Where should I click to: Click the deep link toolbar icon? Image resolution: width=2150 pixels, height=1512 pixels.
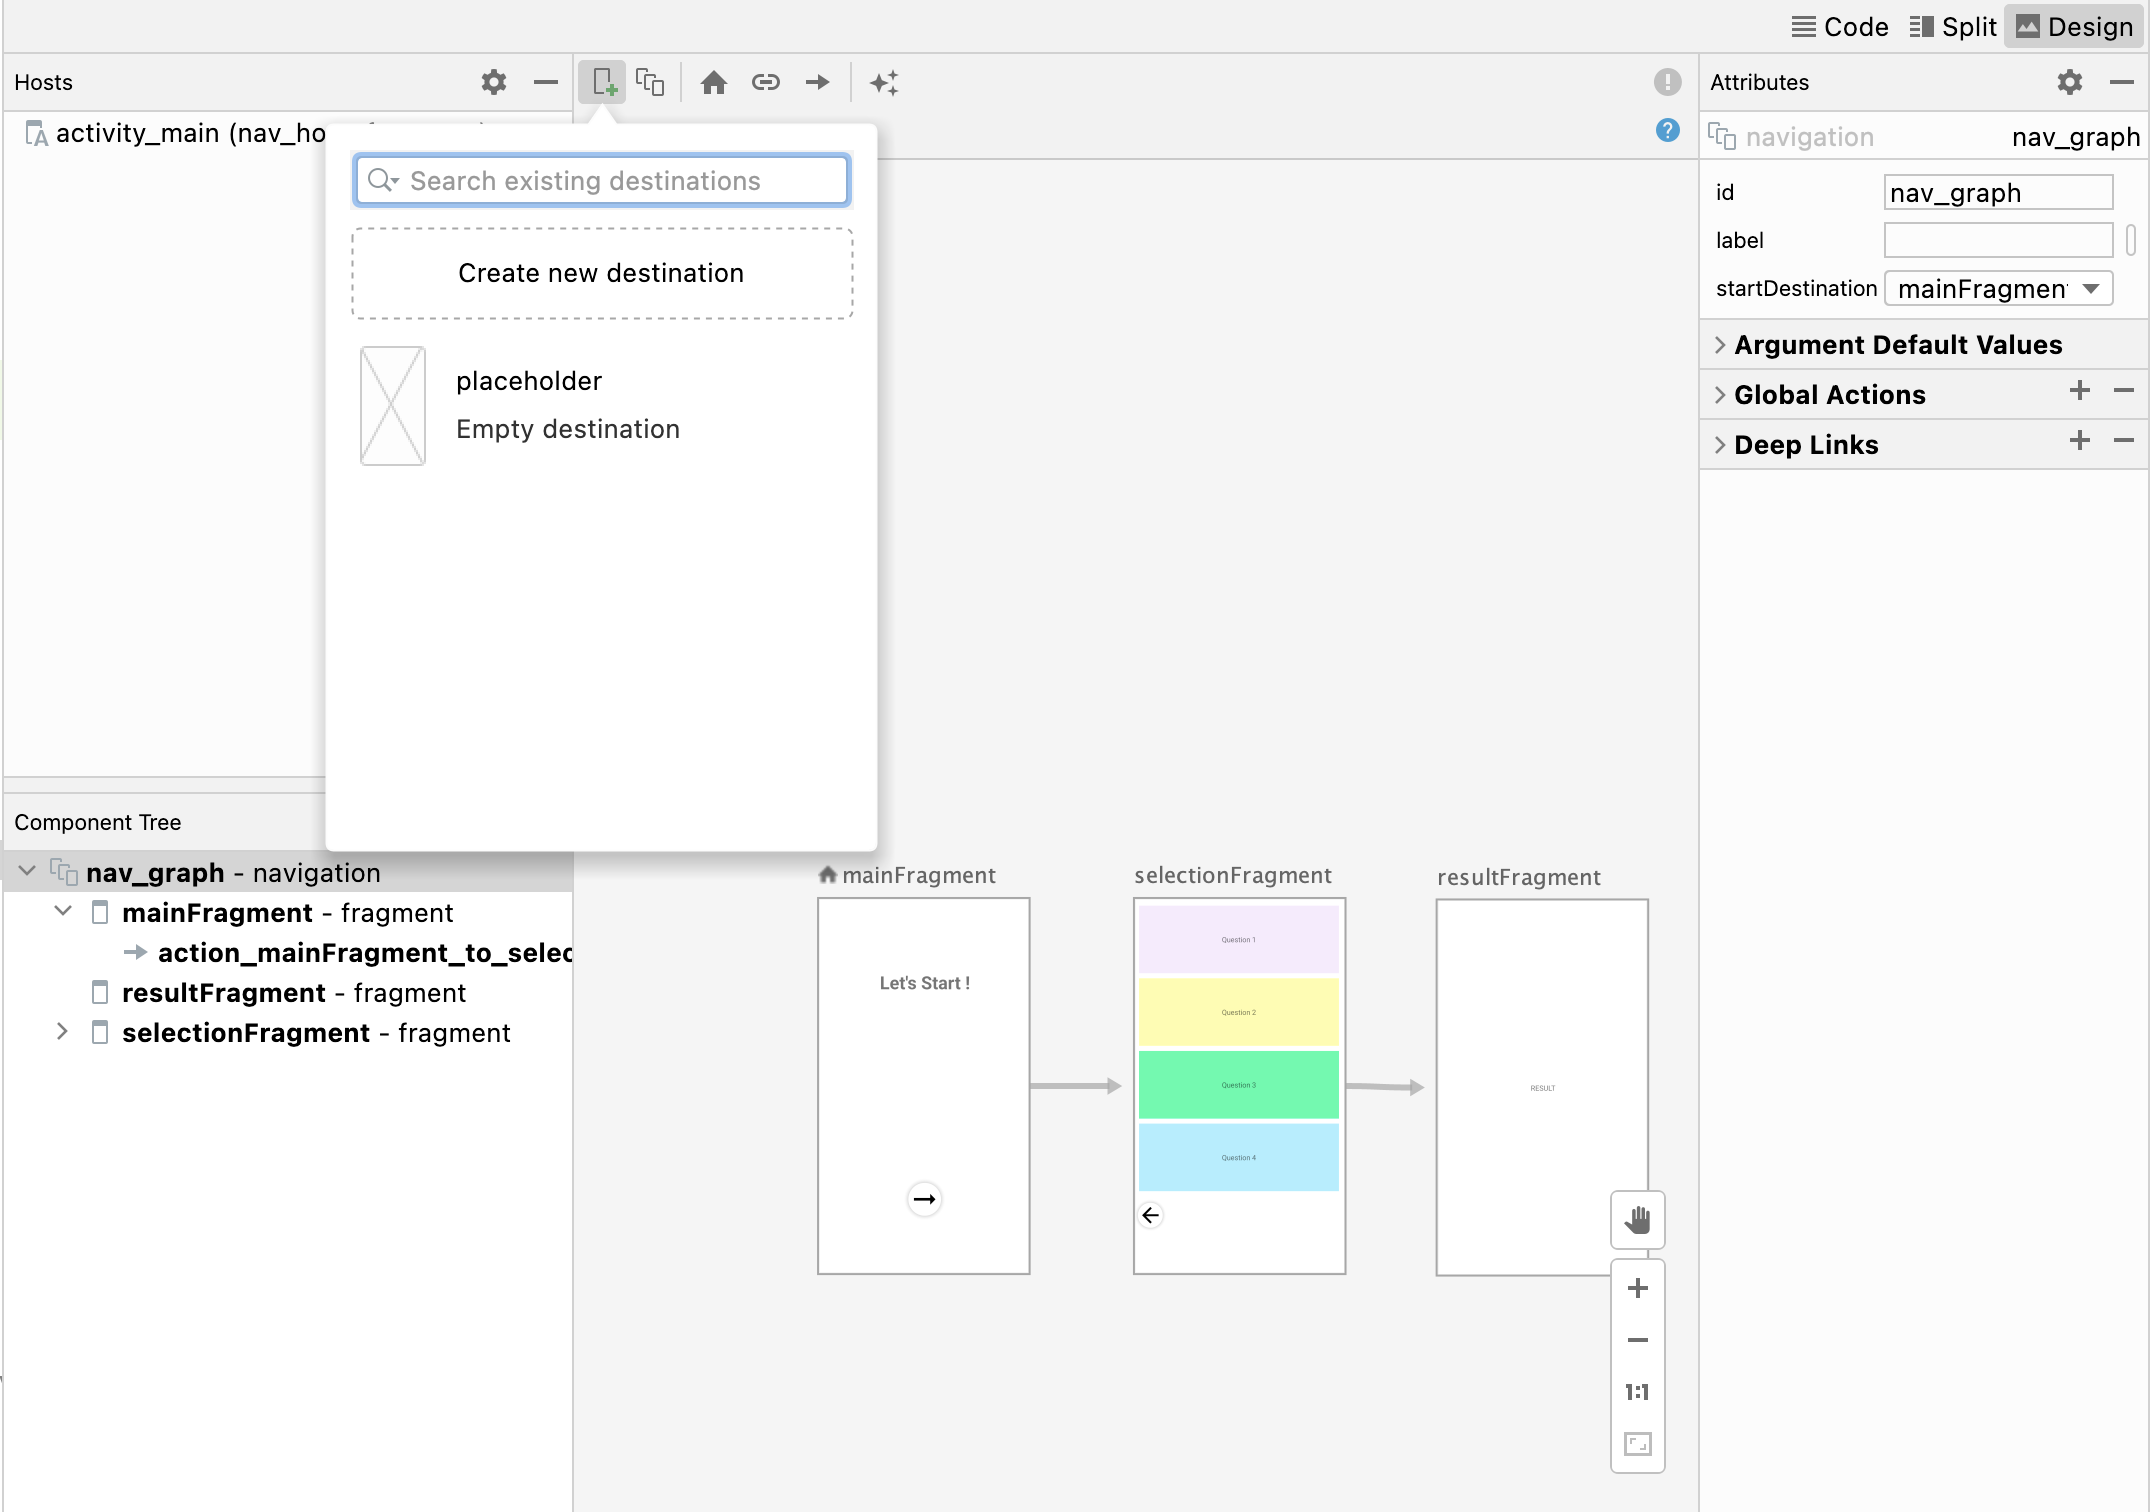pyautogui.click(x=766, y=82)
